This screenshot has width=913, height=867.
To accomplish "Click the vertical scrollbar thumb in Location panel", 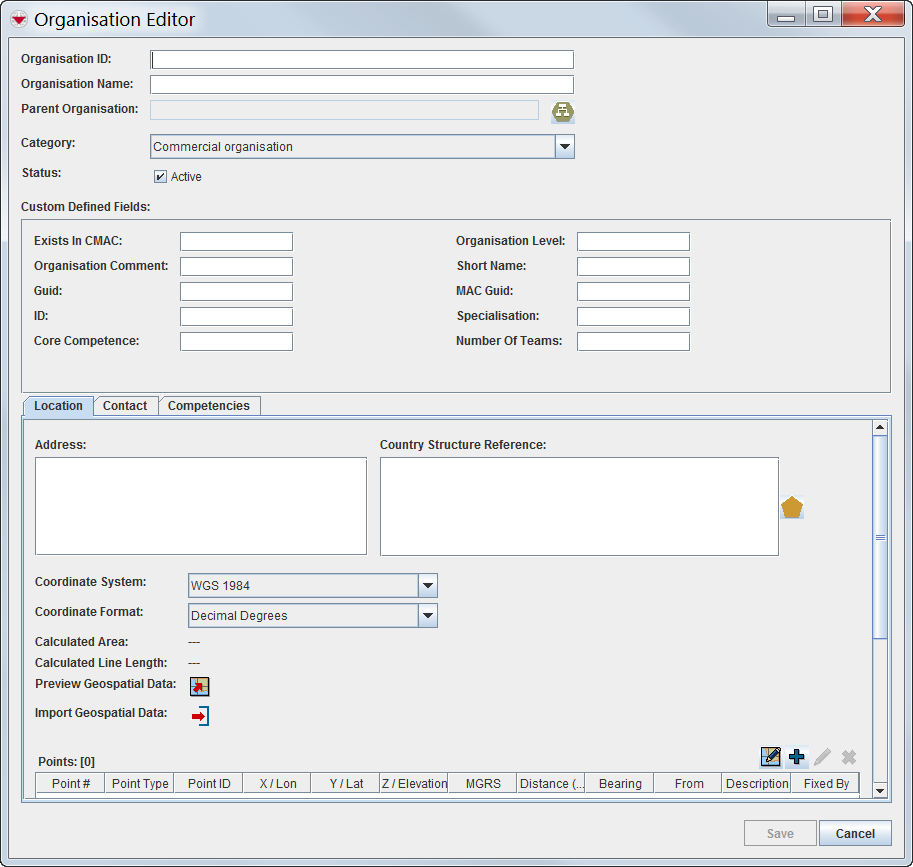I will pos(880,537).
